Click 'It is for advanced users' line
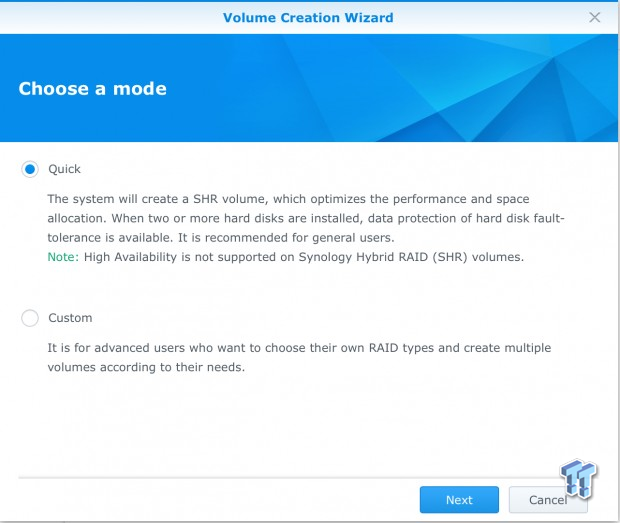Screen dimensions: 620x523 299,348
